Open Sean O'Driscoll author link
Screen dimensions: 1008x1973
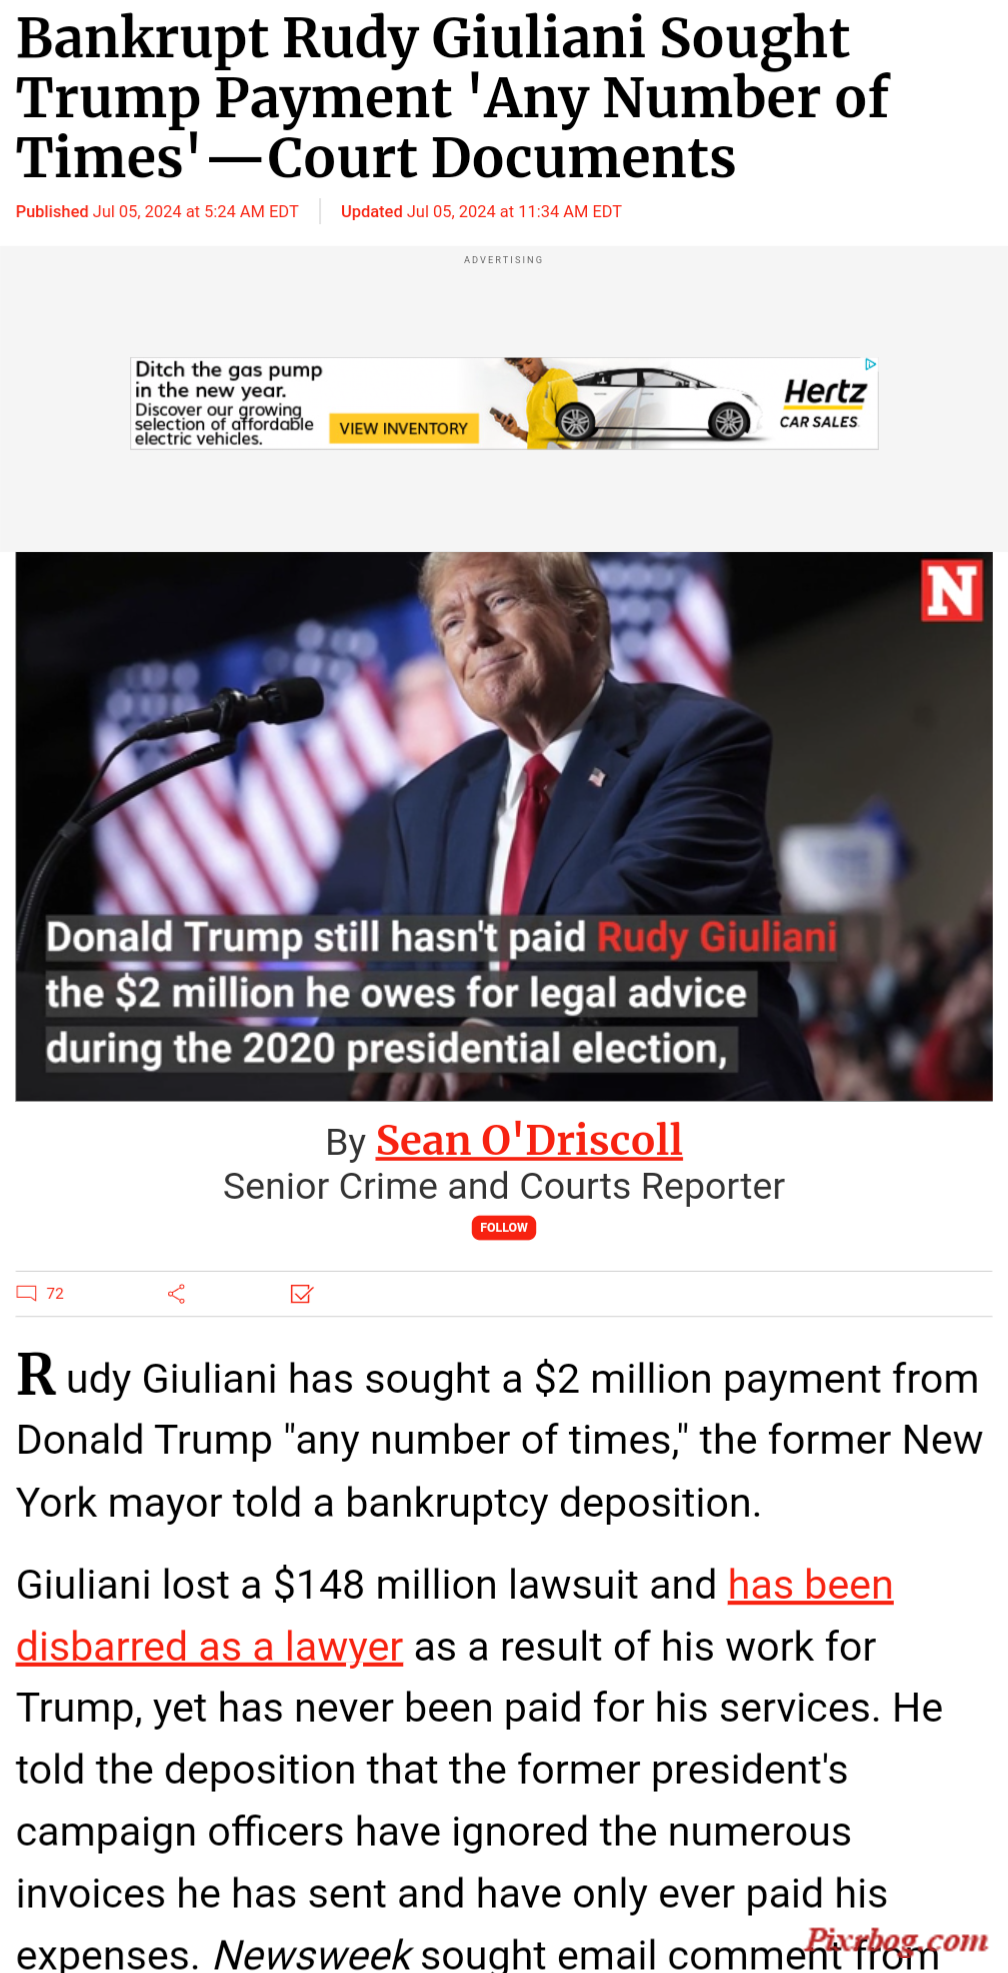529,1140
